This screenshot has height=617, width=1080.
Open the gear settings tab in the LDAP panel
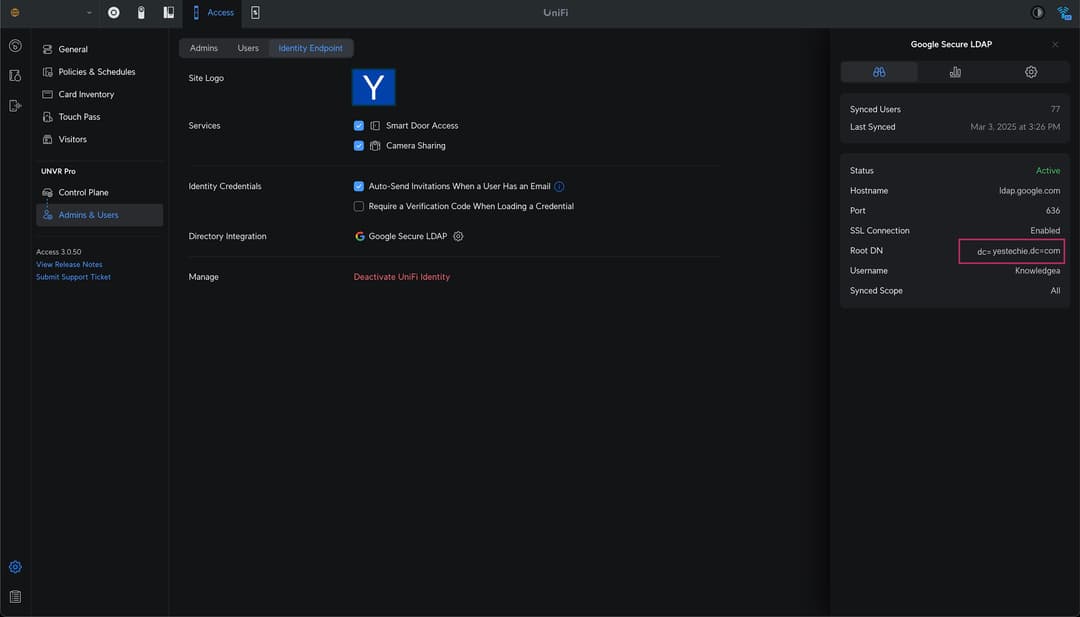(x=1030, y=72)
